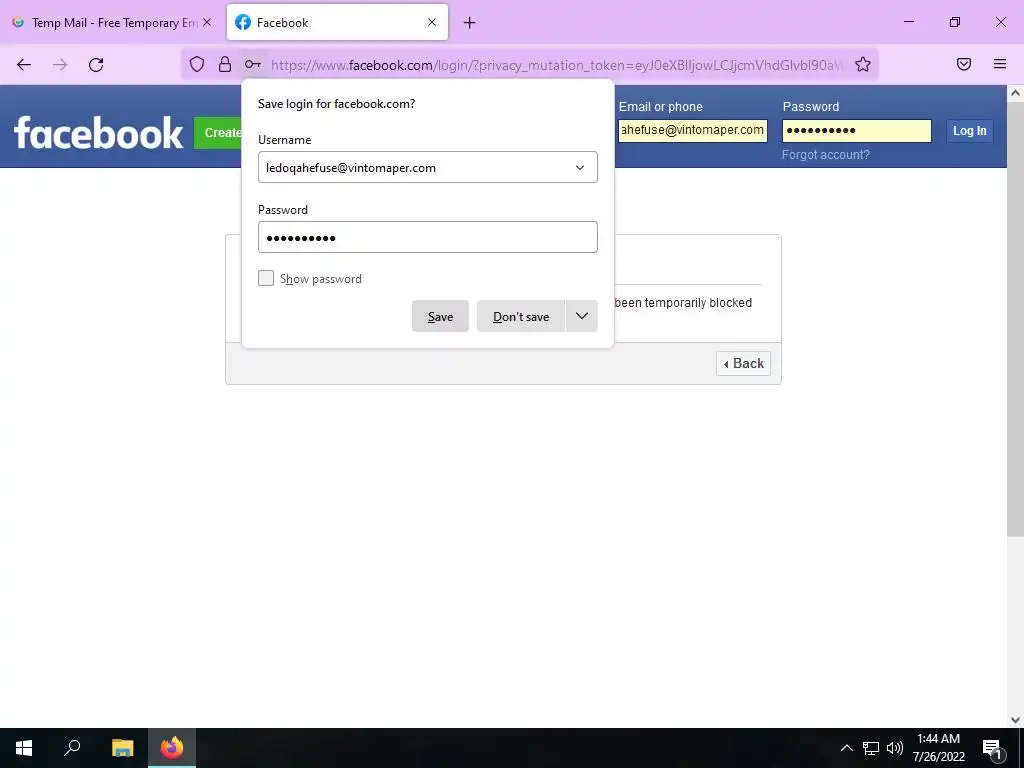This screenshot has width=1024, height=768.
Task: Open network status tray icon
Action: click(871, 748)
